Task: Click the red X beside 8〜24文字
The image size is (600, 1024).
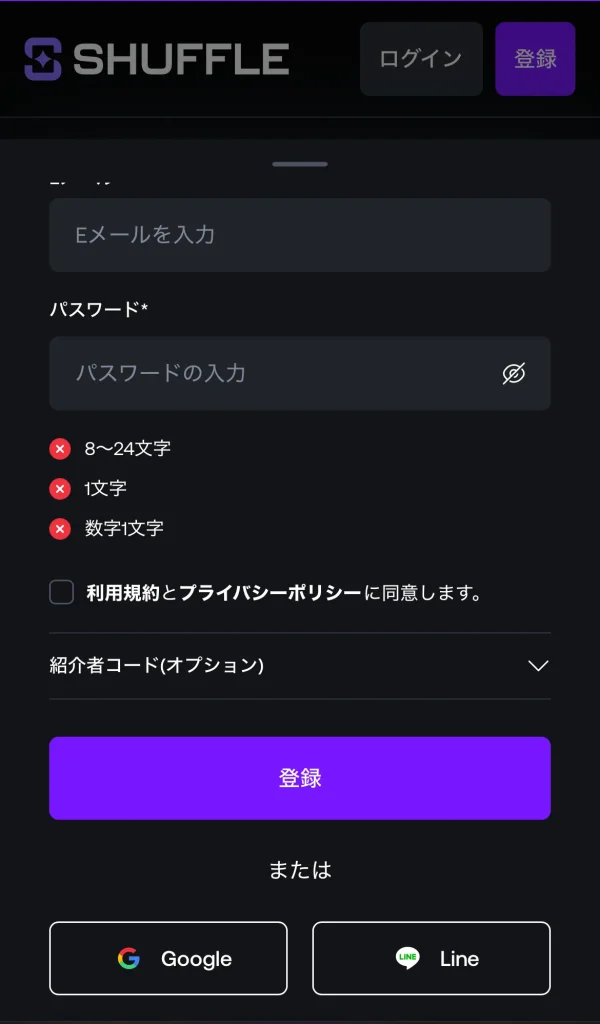Action: click(x=60, y=449)
